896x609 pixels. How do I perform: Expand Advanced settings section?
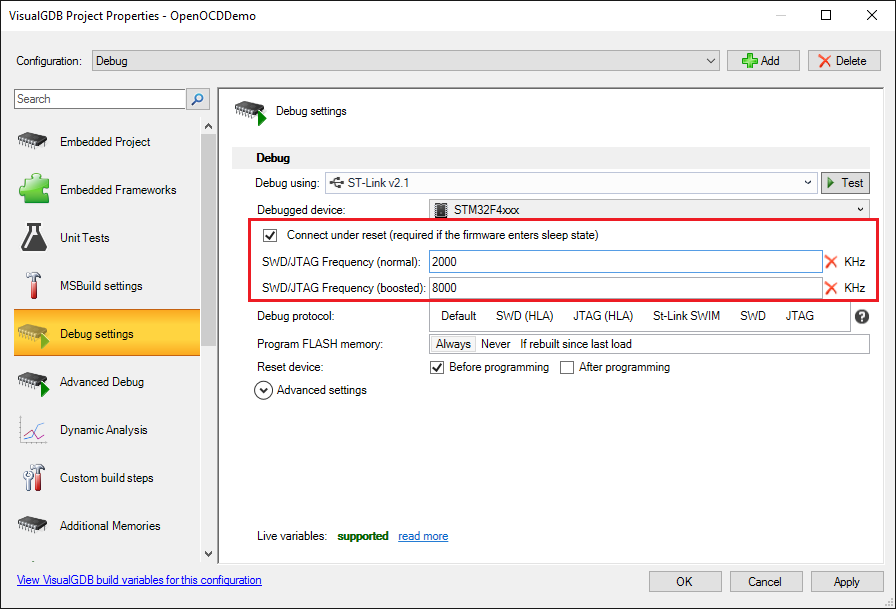[263, 390]
